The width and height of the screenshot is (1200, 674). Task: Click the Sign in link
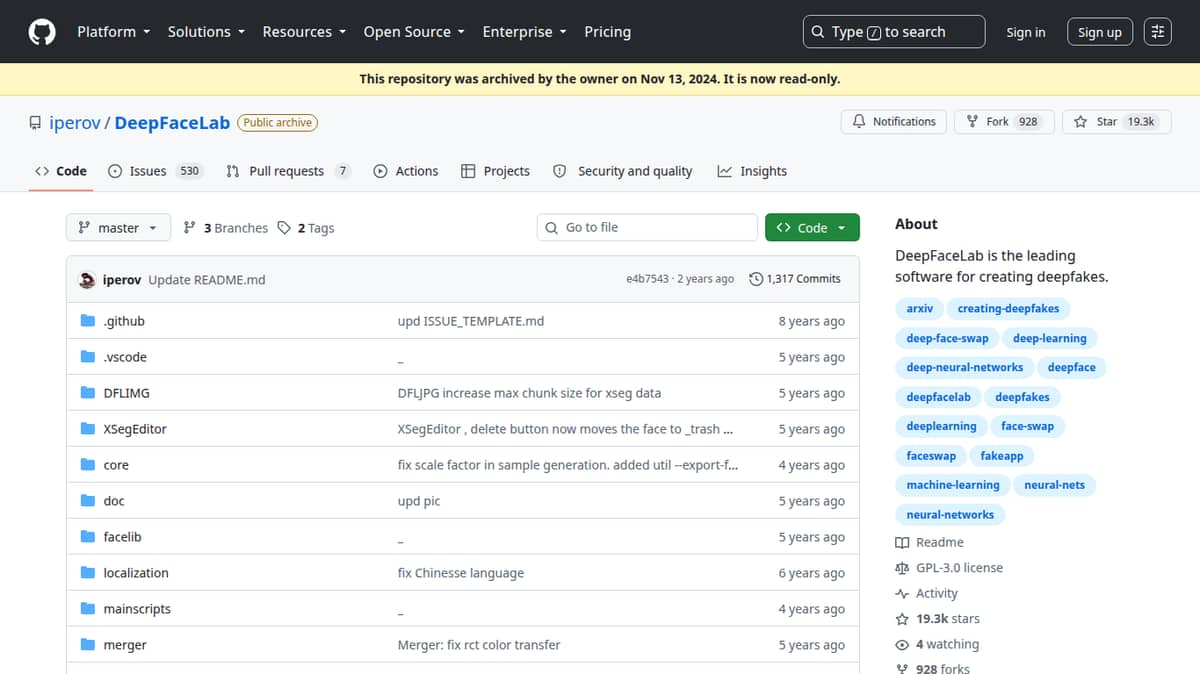point(1026,32)
